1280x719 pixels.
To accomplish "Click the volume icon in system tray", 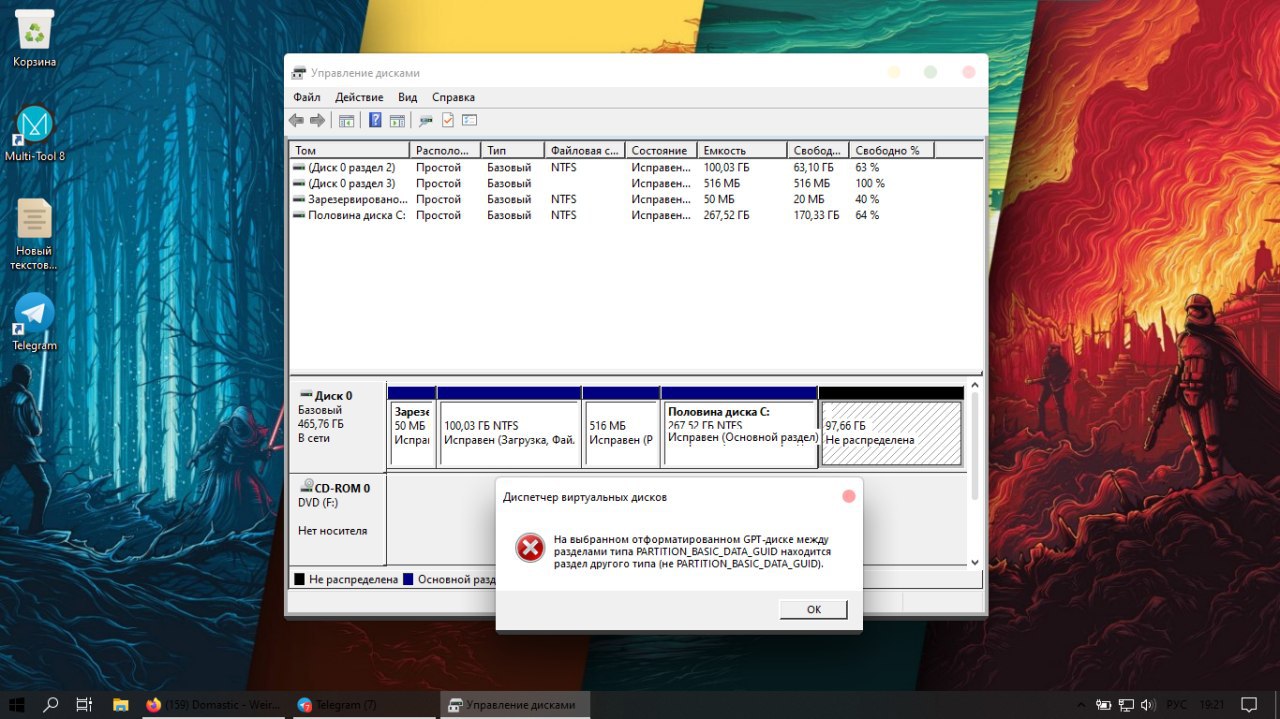I will tap(1148, 705).
